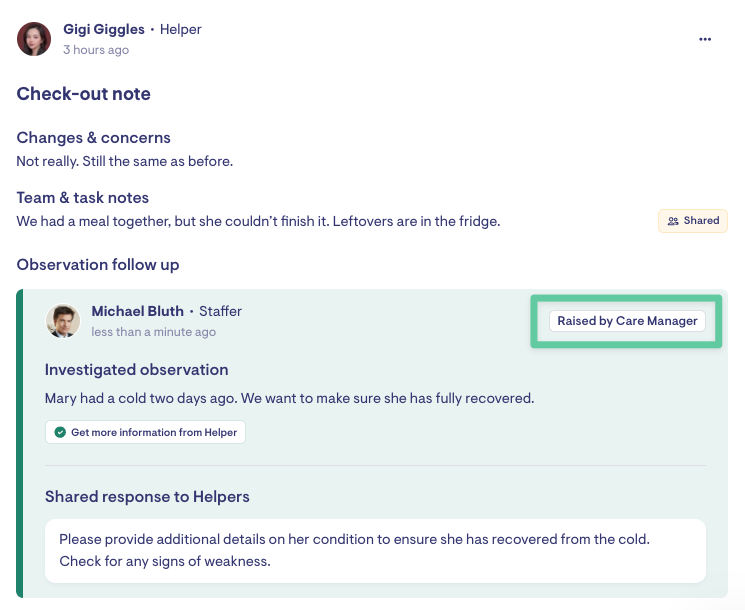Screen dimensions: 745x610
Task: Open the three-dot options menu
Action: pyautogui.click(x=705, y=39)
